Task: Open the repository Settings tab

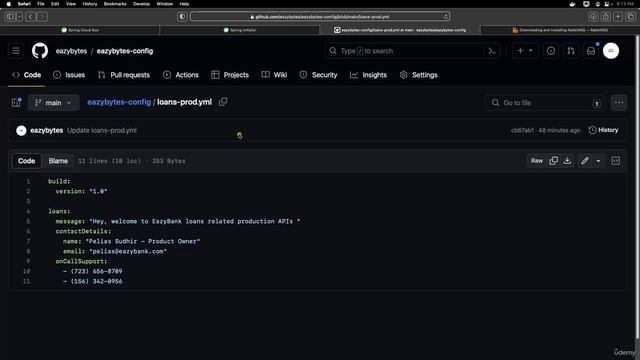Action: coord(419,75)
